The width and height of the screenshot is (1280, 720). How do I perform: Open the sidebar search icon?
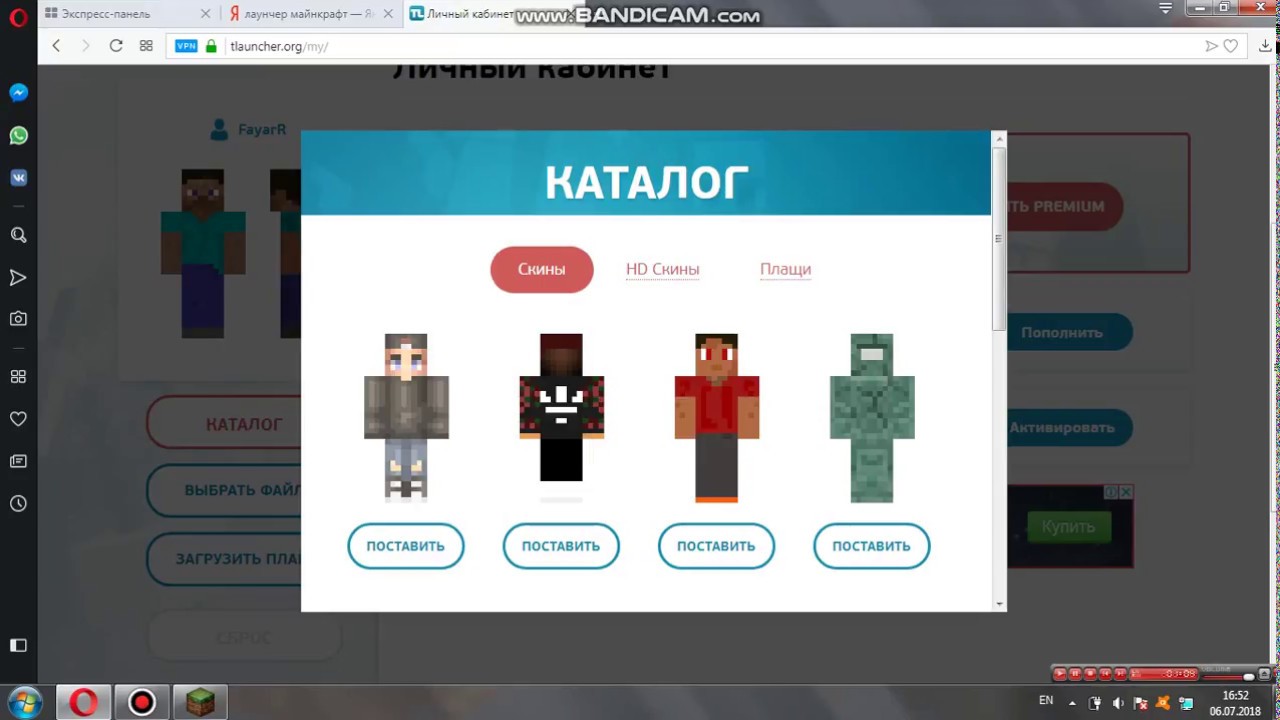[18, 235]
